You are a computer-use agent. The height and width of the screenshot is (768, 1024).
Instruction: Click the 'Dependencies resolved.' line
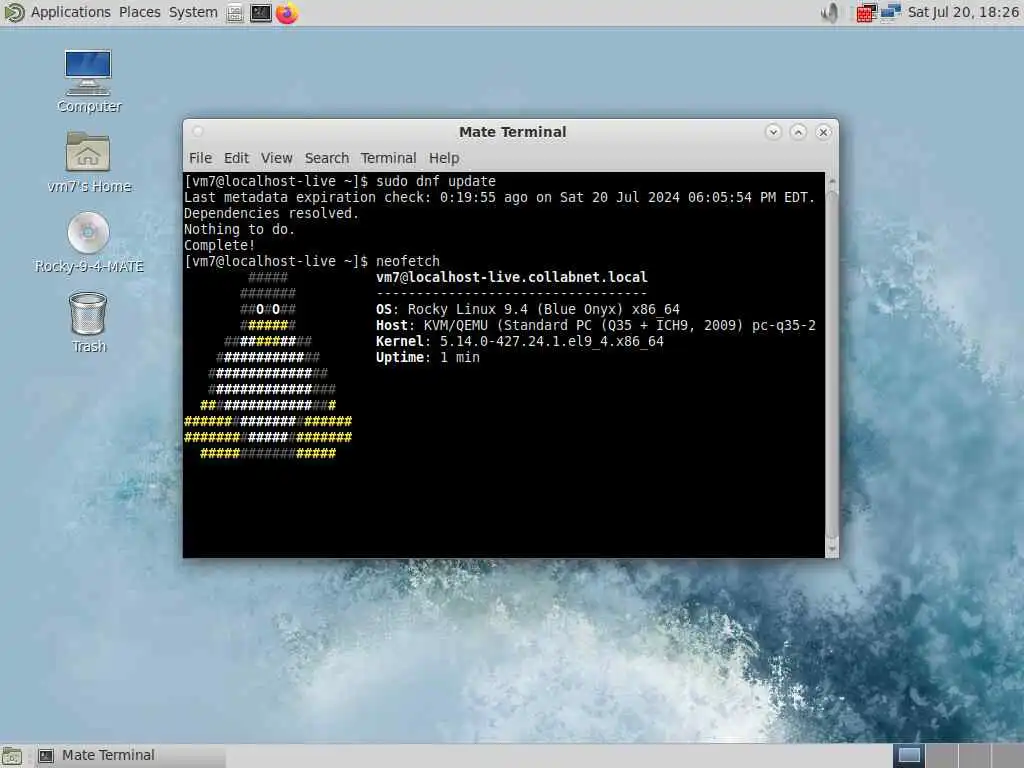[271, 213]
